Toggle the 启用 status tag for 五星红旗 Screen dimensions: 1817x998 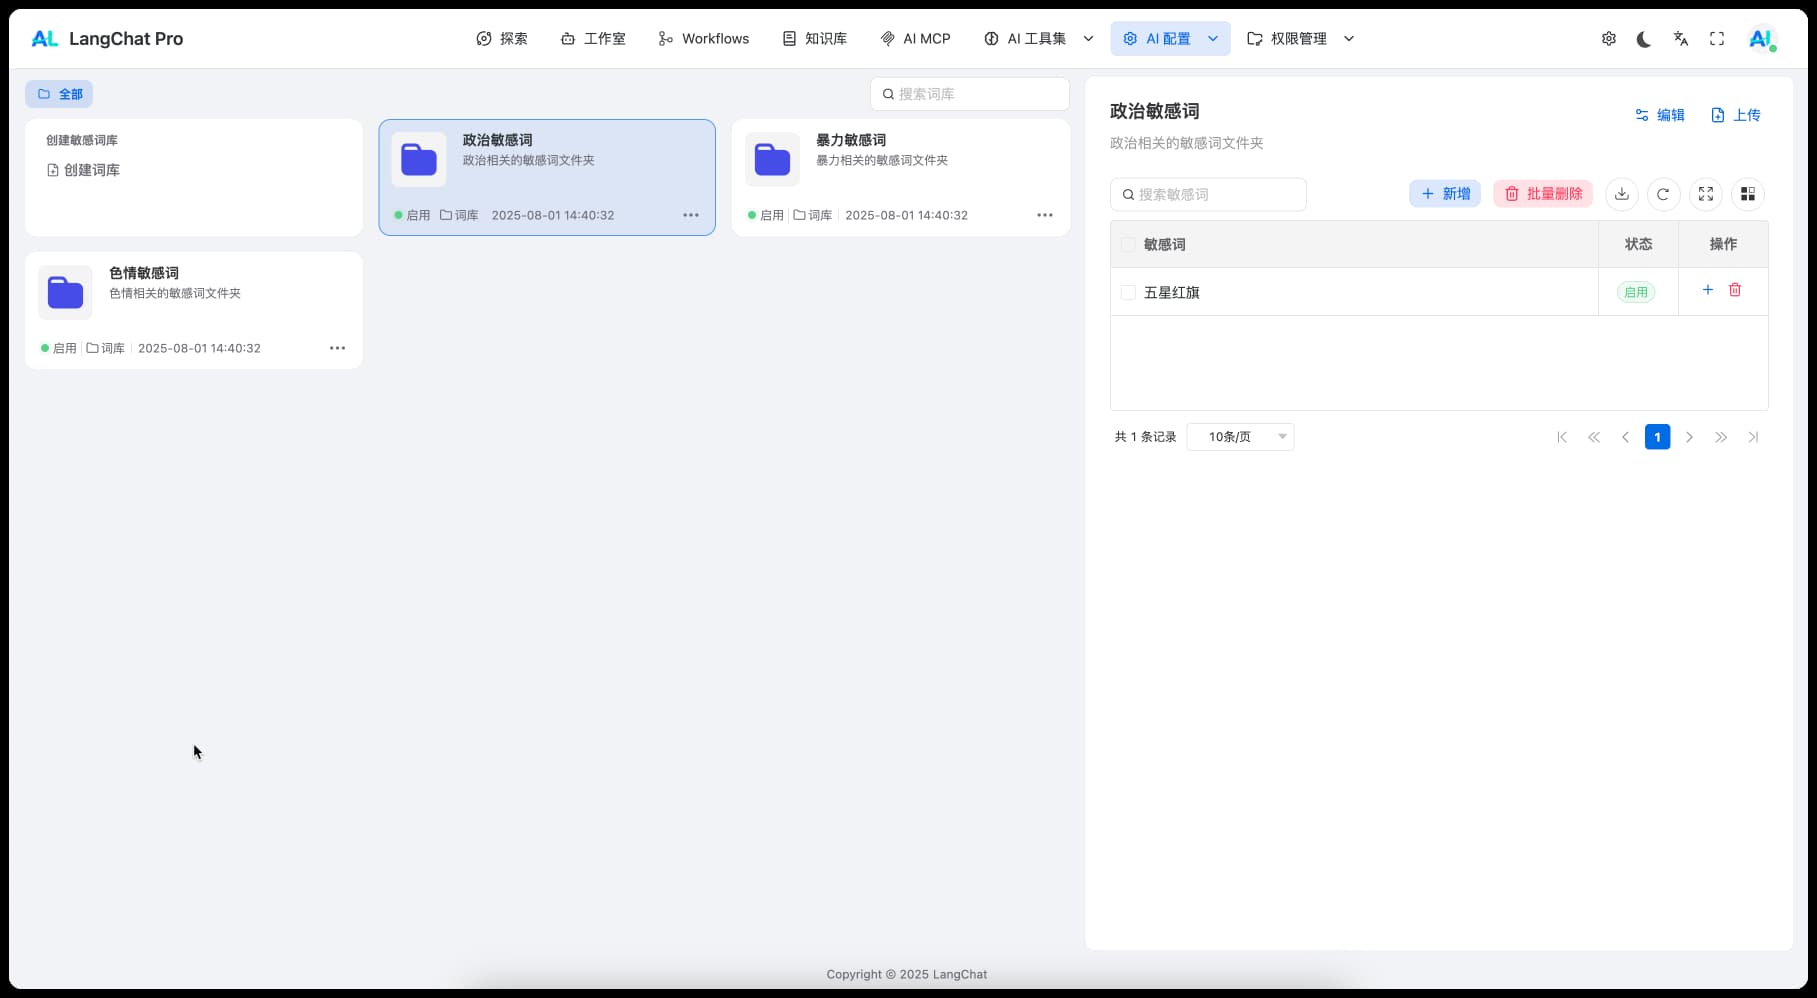[1636, 293]
